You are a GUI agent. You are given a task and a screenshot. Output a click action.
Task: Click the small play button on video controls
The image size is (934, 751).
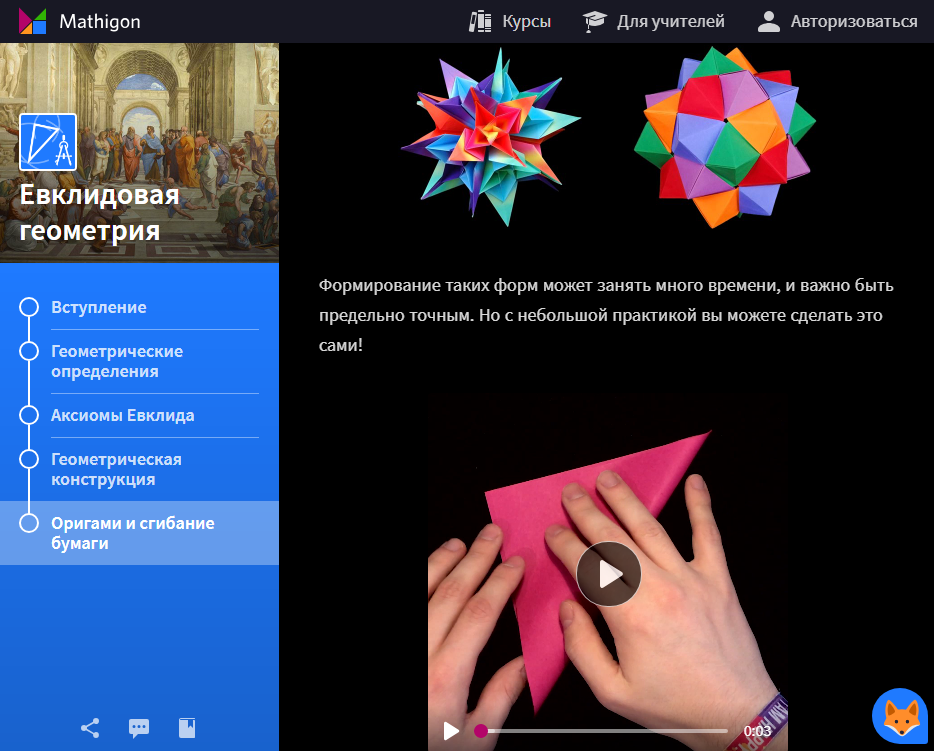pos(452,731)
